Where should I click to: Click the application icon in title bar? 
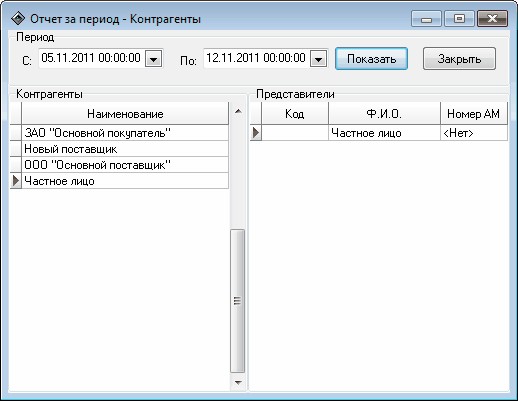(17, 19)
